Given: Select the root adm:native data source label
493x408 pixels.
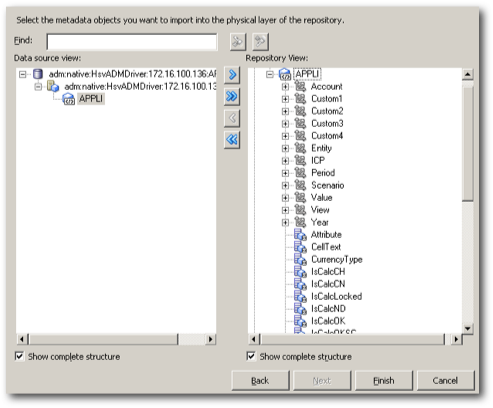Looking at the screenshot, I should [132, 74].
